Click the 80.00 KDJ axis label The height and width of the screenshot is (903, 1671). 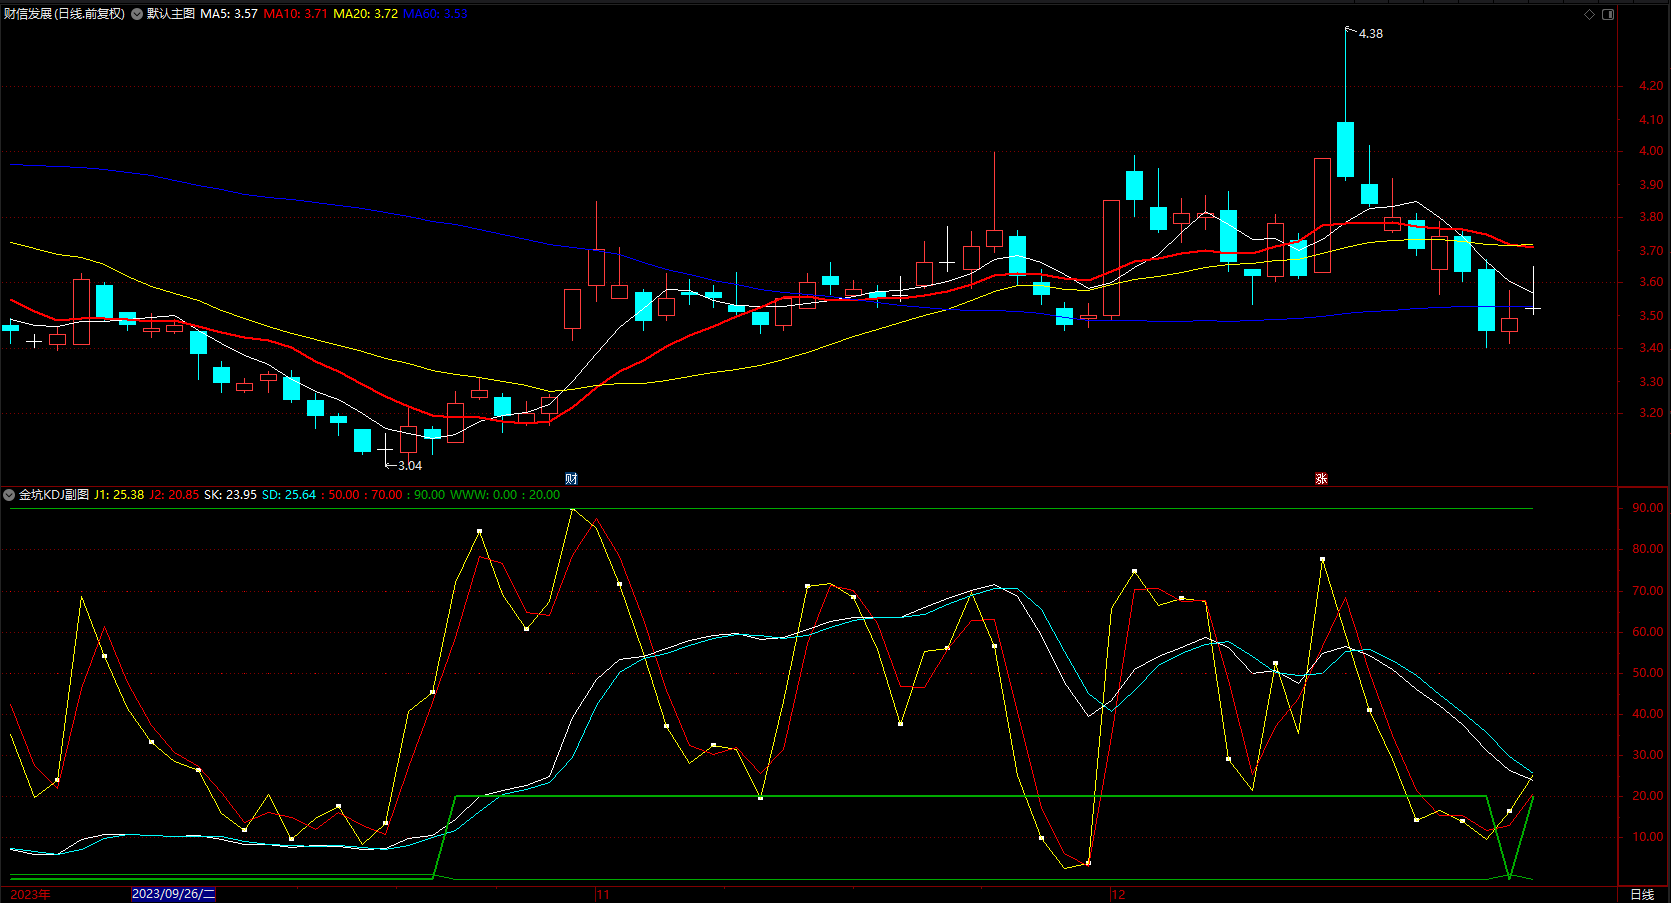pyautogui.click(x=1648, y=549)
